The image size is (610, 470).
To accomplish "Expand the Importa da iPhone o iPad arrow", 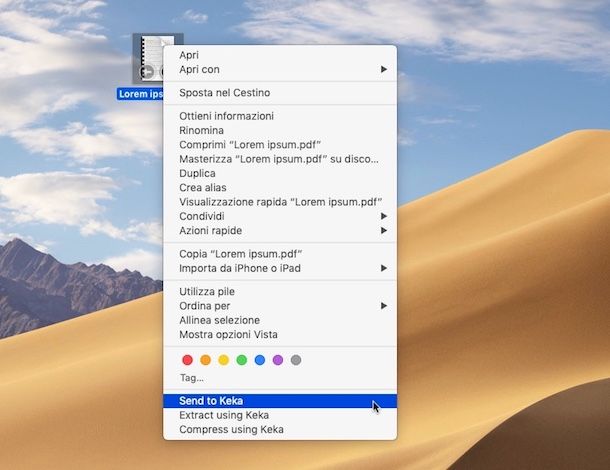I will 384,268.
